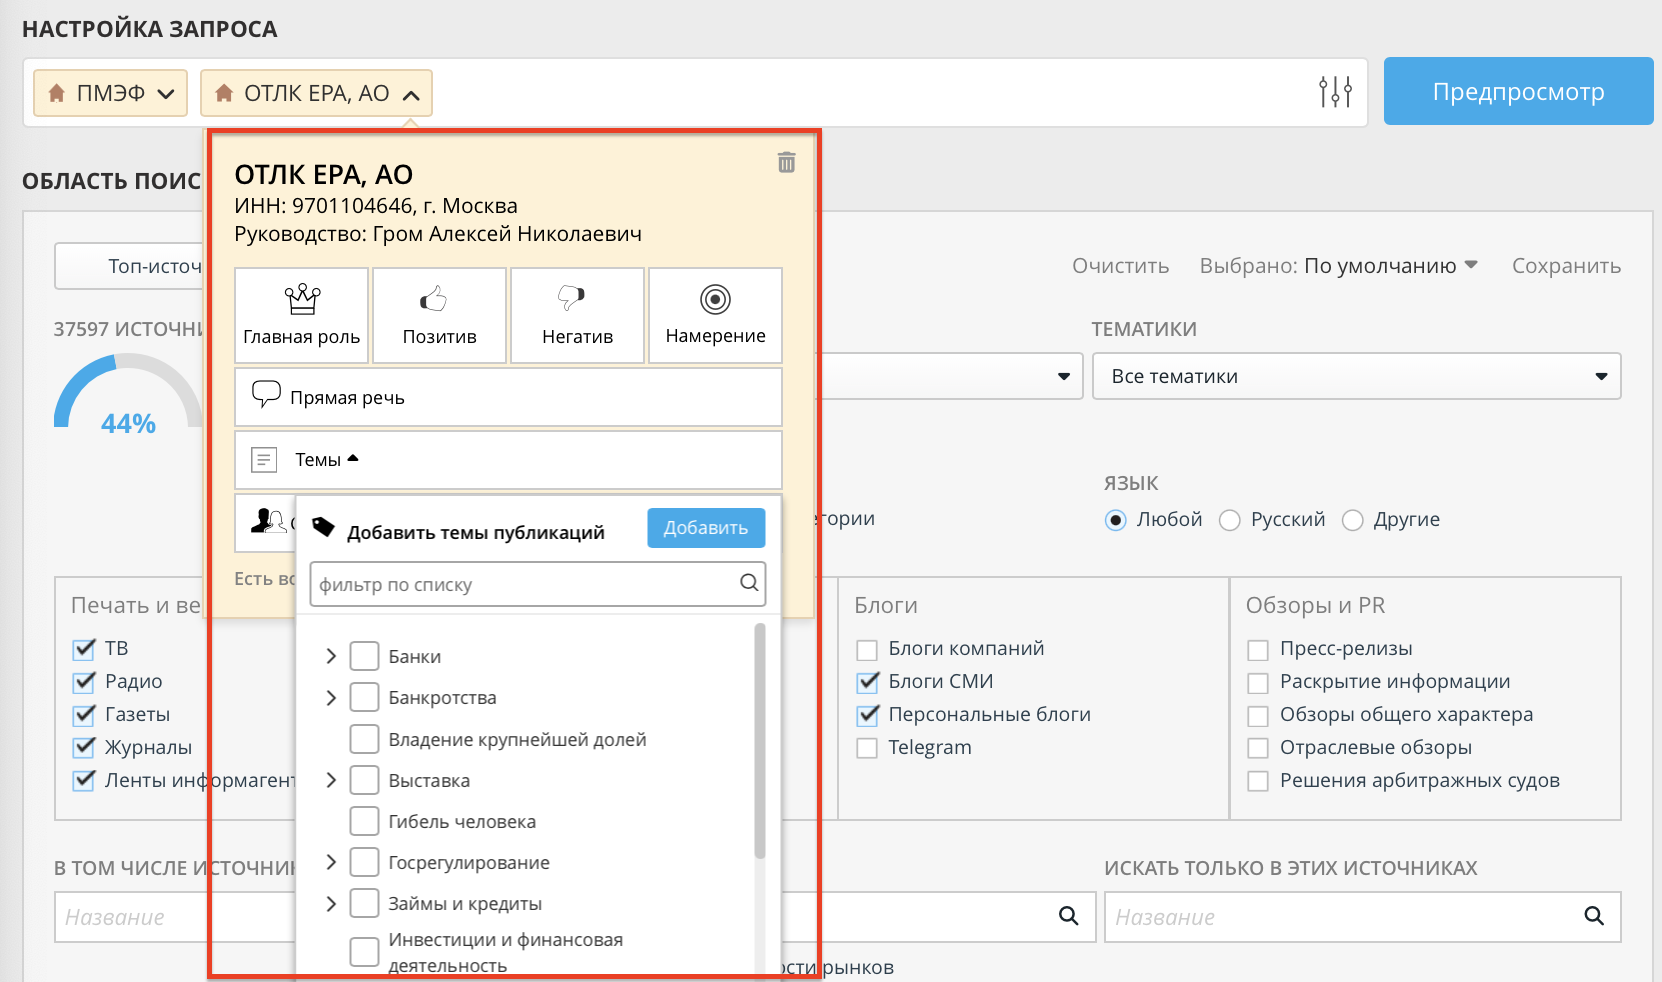Click the Прямая речь speech bubble option

tap(508, 397)
